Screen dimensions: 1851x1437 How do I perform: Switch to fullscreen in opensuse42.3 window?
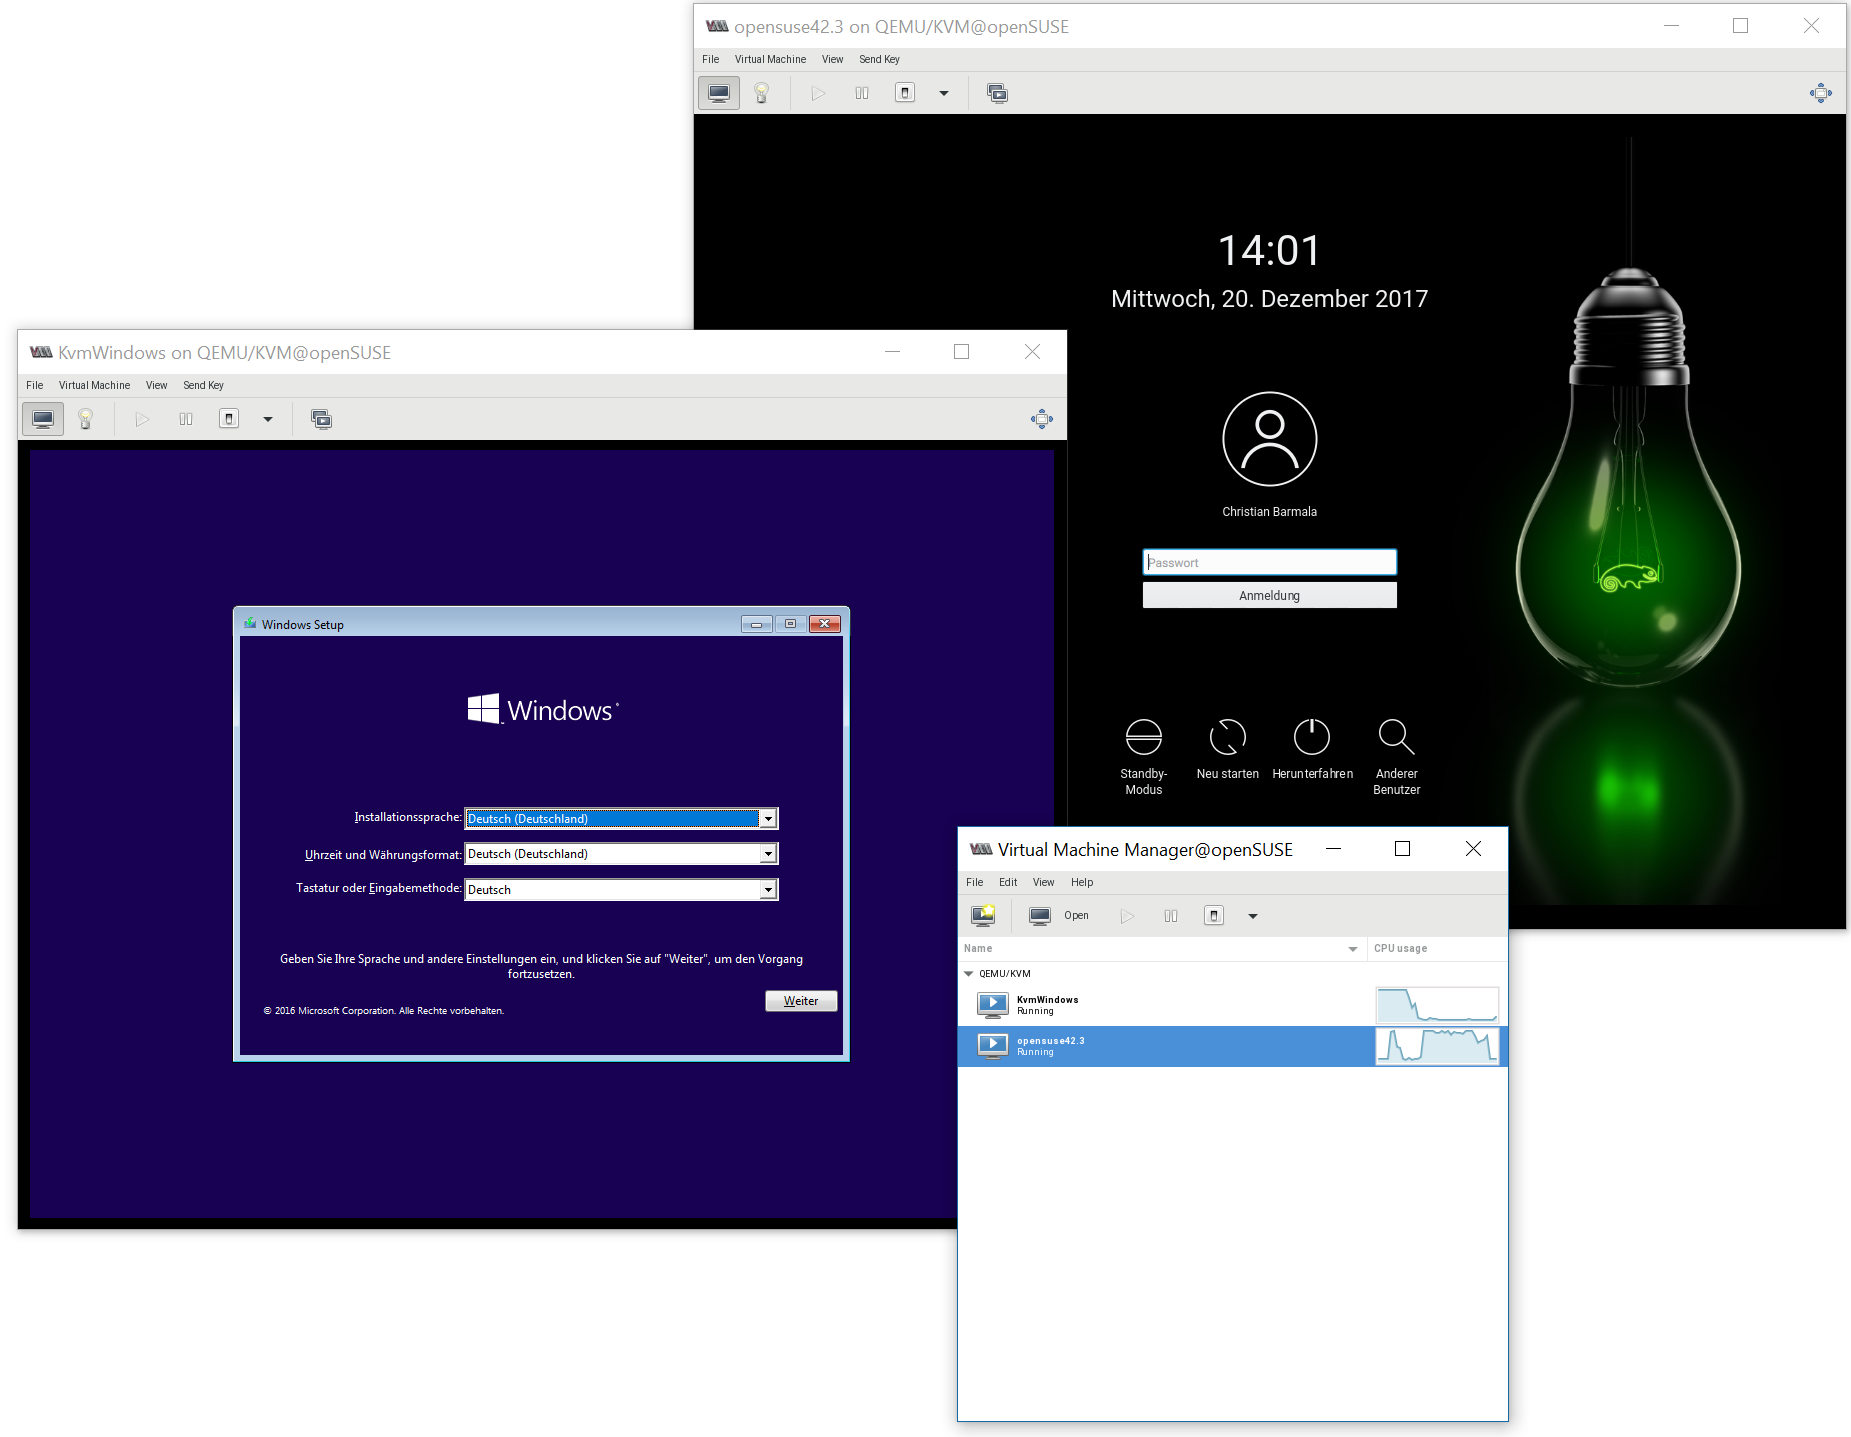click(1821, 93)
